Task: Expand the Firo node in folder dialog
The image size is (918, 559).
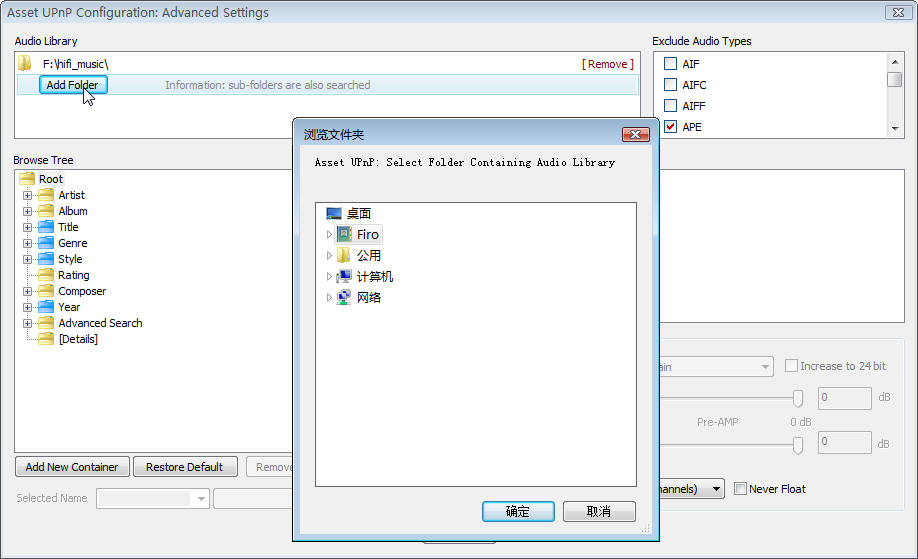Action: 329,234
